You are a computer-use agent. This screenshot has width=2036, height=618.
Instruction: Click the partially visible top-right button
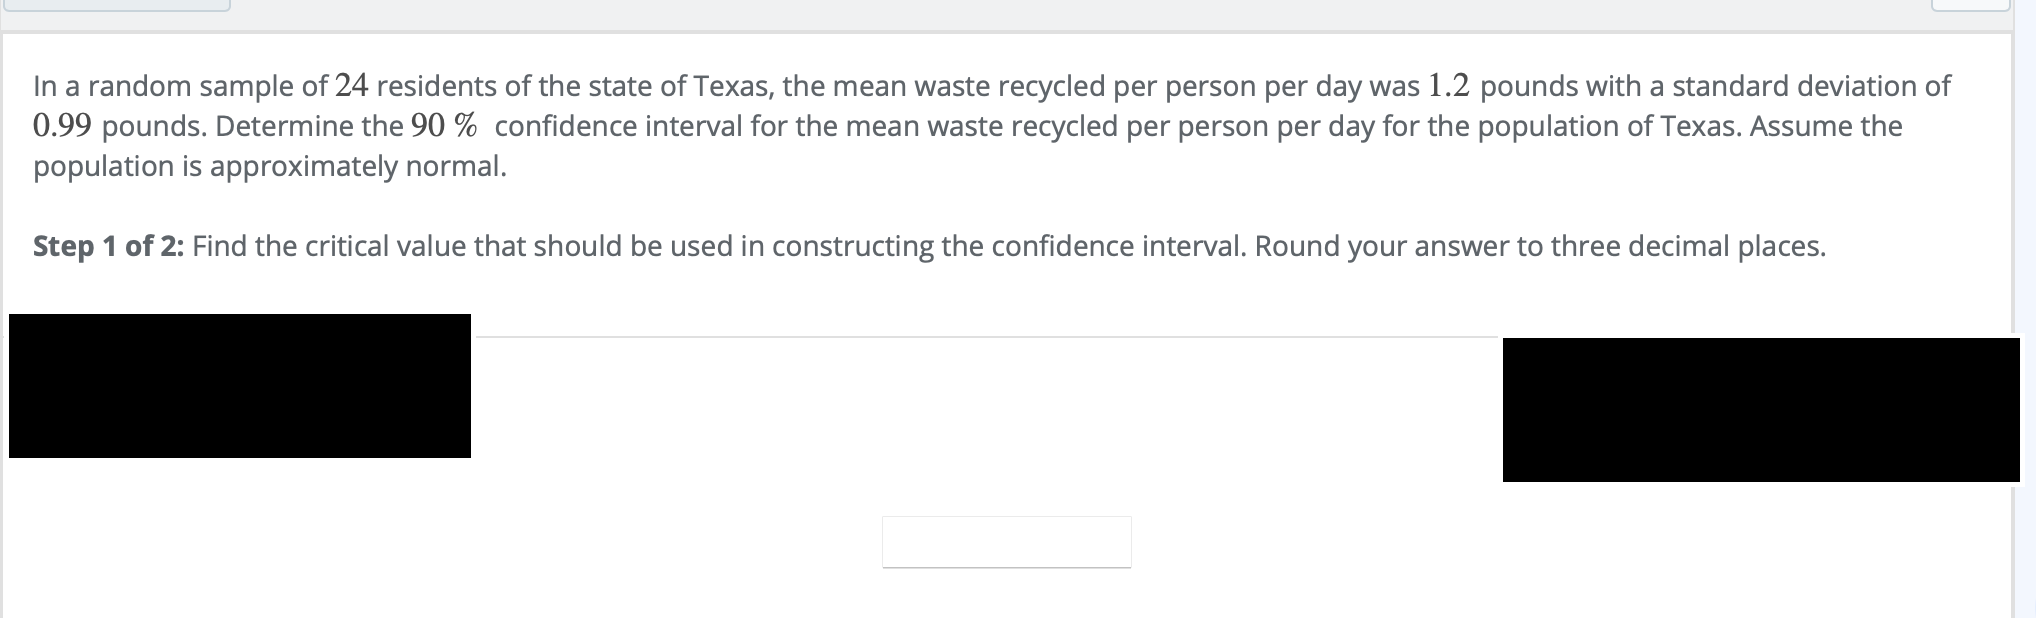pos(1970,5)
